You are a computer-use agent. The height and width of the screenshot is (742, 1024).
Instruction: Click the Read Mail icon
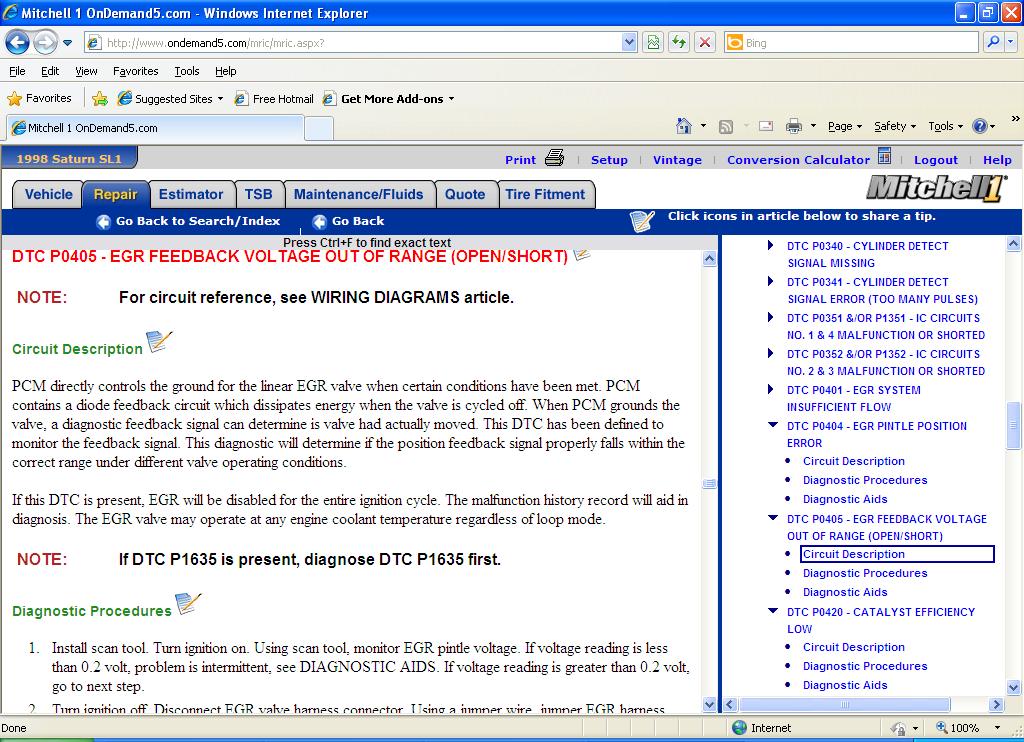[766, 126]
